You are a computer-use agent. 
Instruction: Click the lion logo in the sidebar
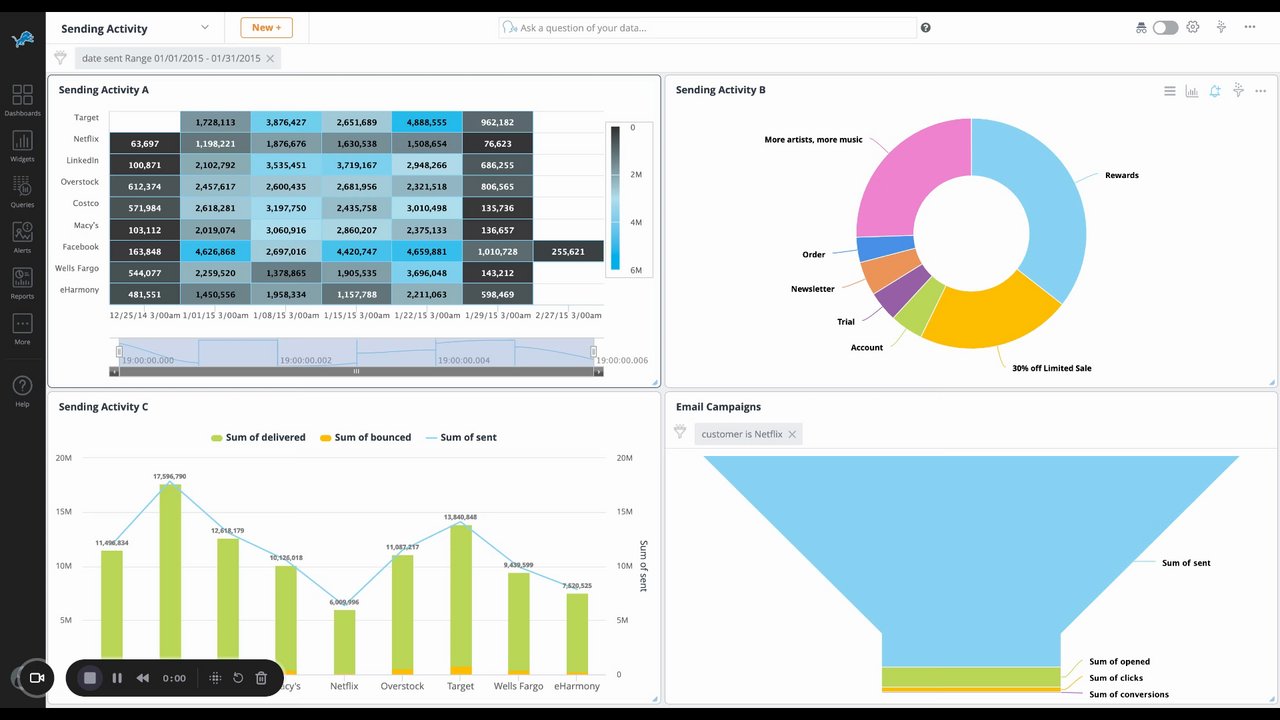tap(22, 39)
